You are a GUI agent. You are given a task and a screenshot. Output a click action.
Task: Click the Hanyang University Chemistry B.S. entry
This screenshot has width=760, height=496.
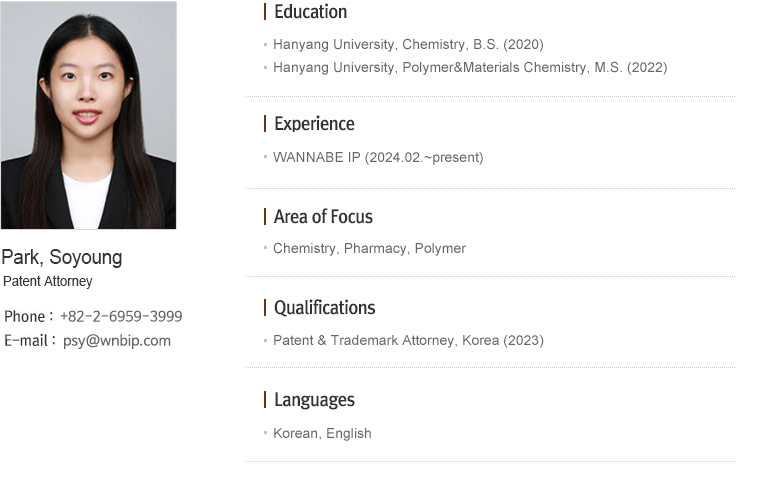pos(408,45)
